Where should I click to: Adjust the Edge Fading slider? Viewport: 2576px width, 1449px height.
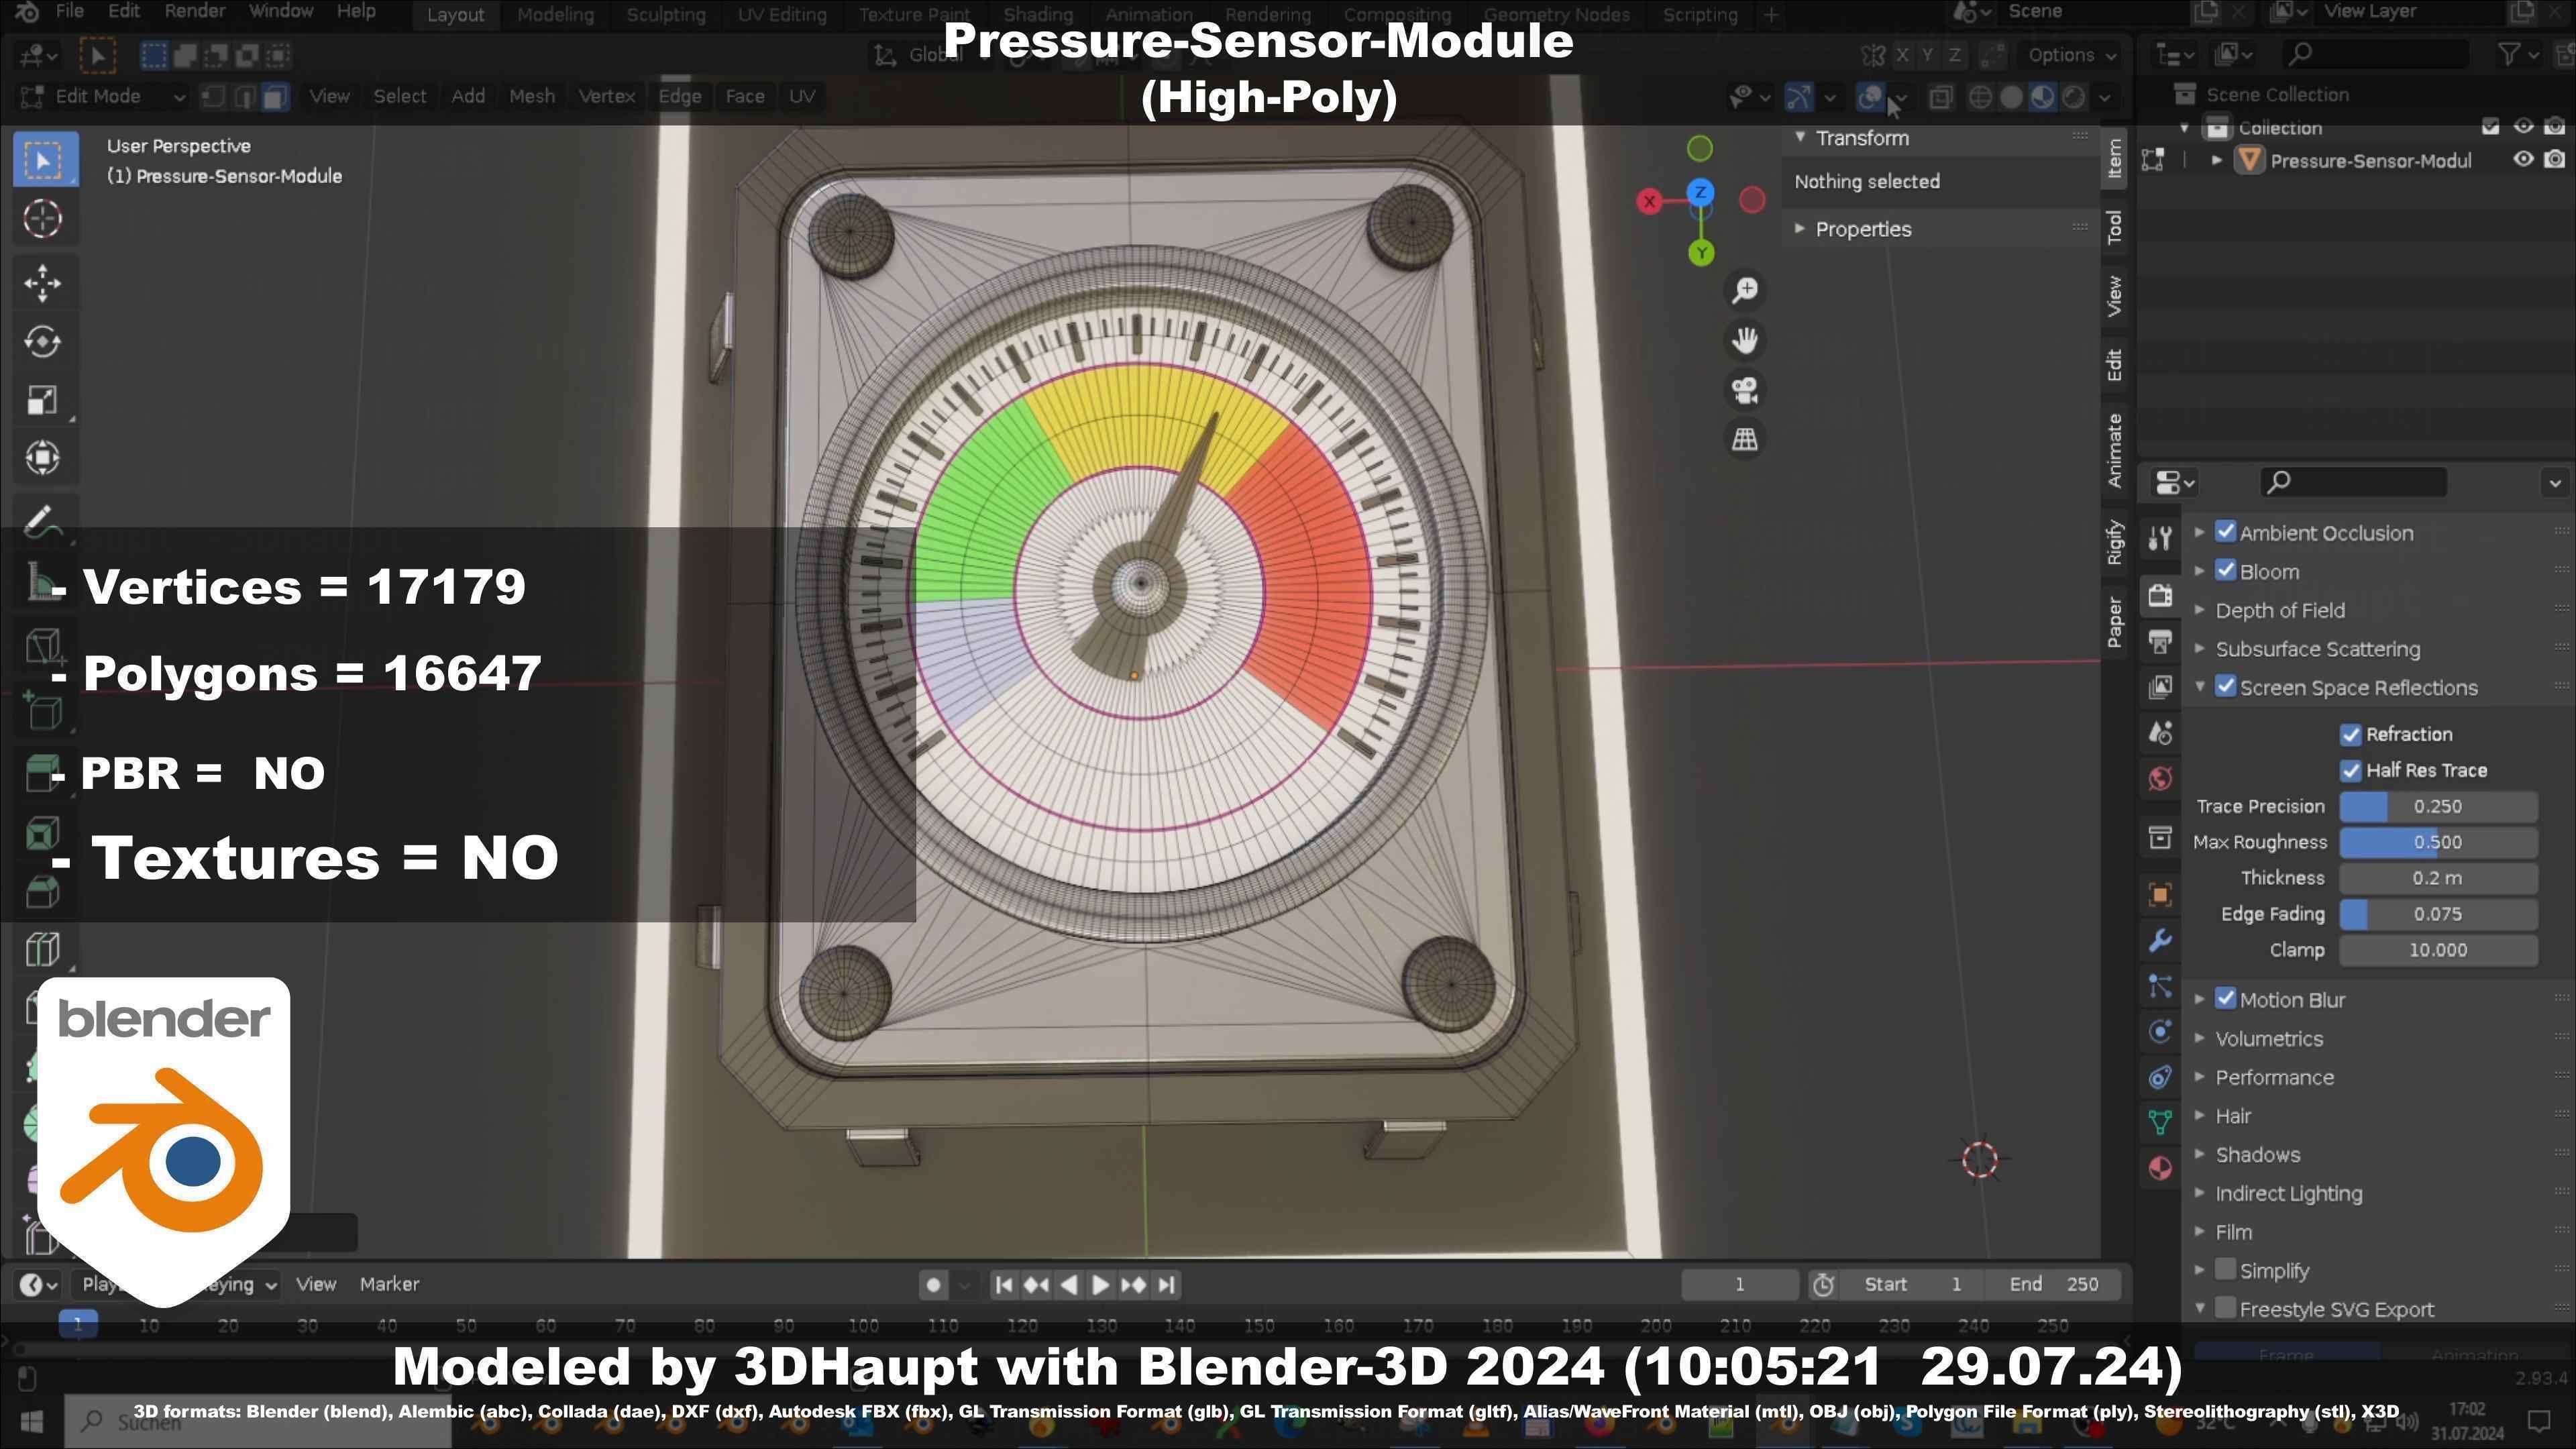click(x=2438, y=915)
